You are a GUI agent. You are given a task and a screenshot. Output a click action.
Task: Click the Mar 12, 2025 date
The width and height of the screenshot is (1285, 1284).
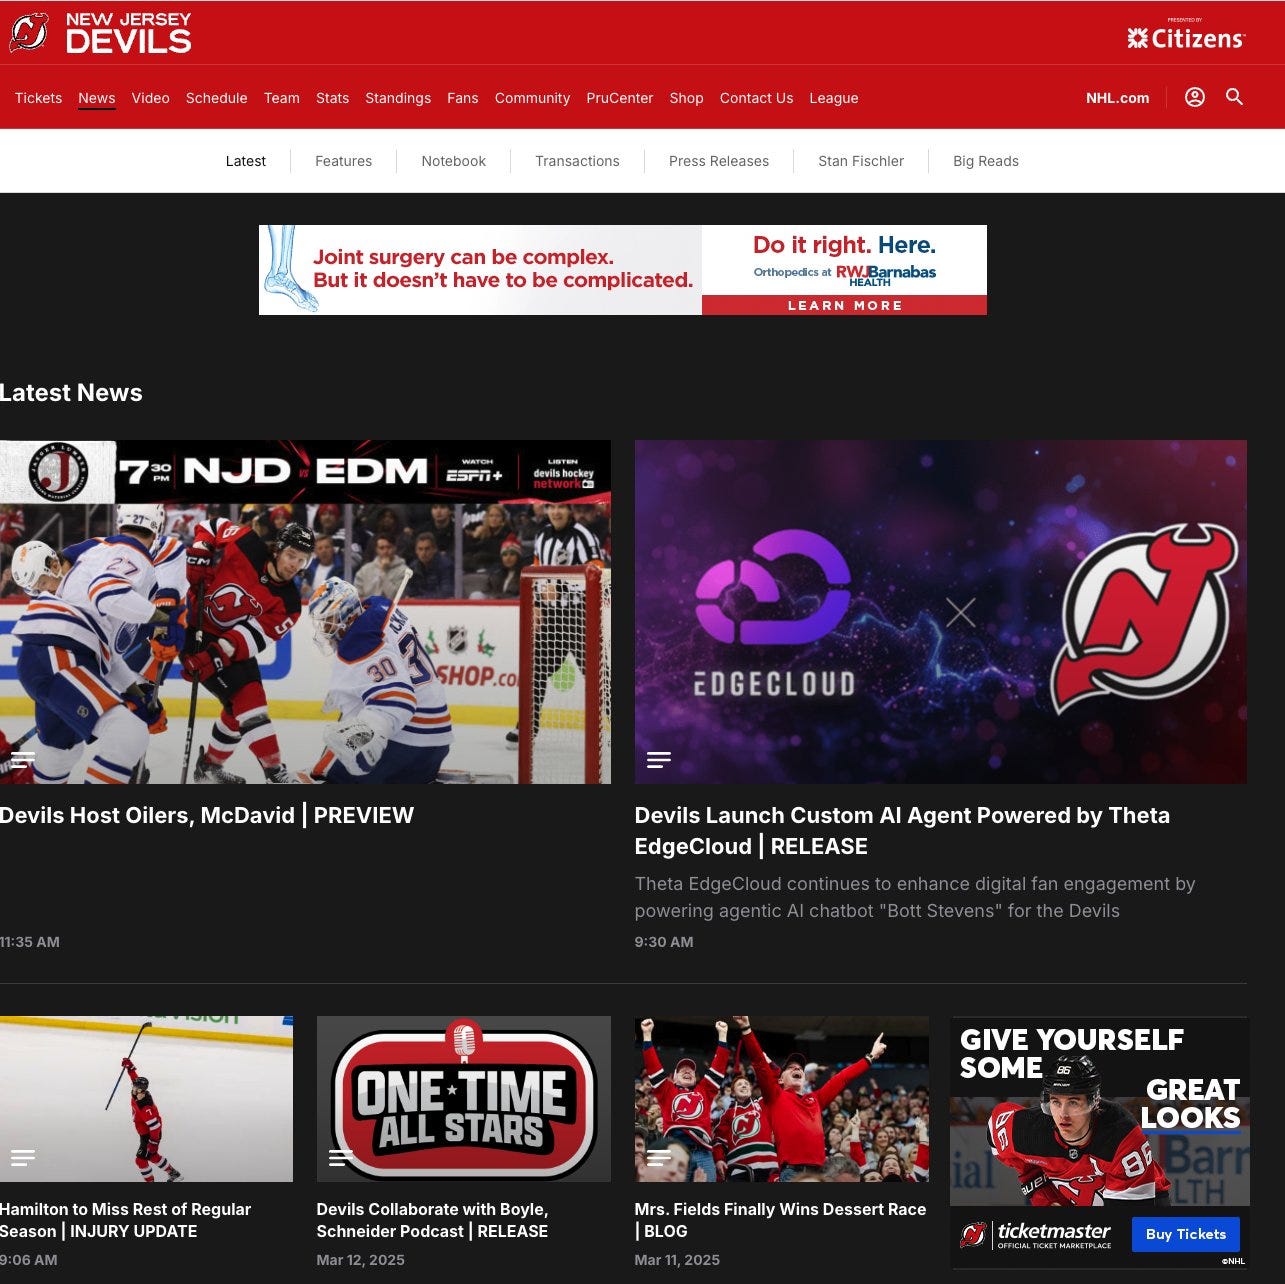pos(361,1260)
